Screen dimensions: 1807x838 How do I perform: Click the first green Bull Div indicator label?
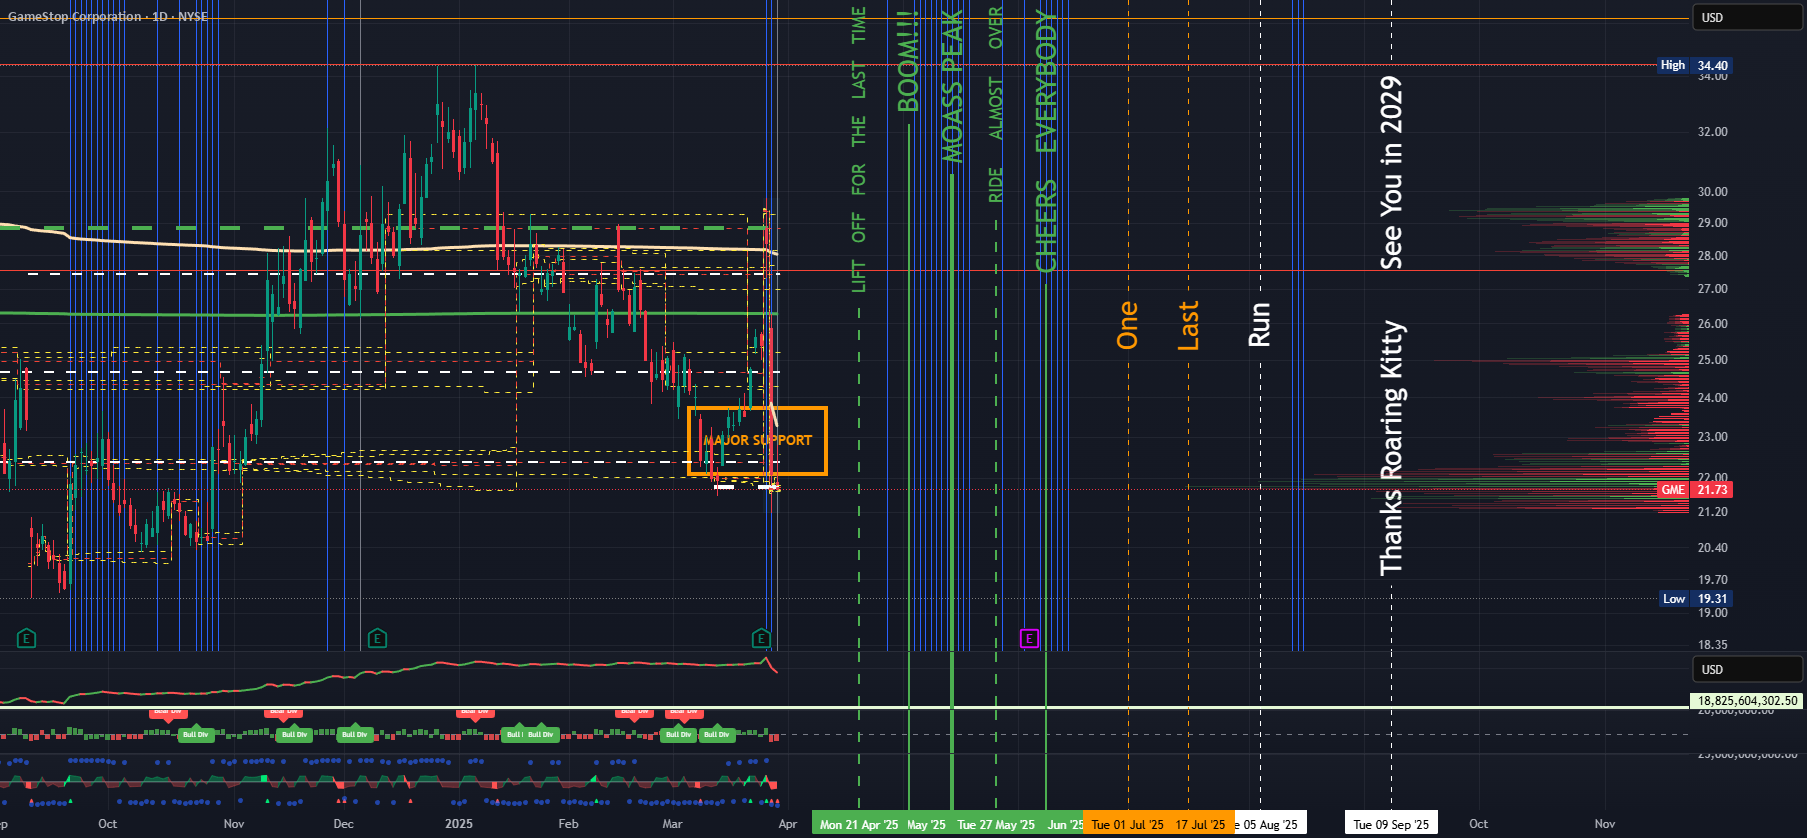click(x=195, y=734)
